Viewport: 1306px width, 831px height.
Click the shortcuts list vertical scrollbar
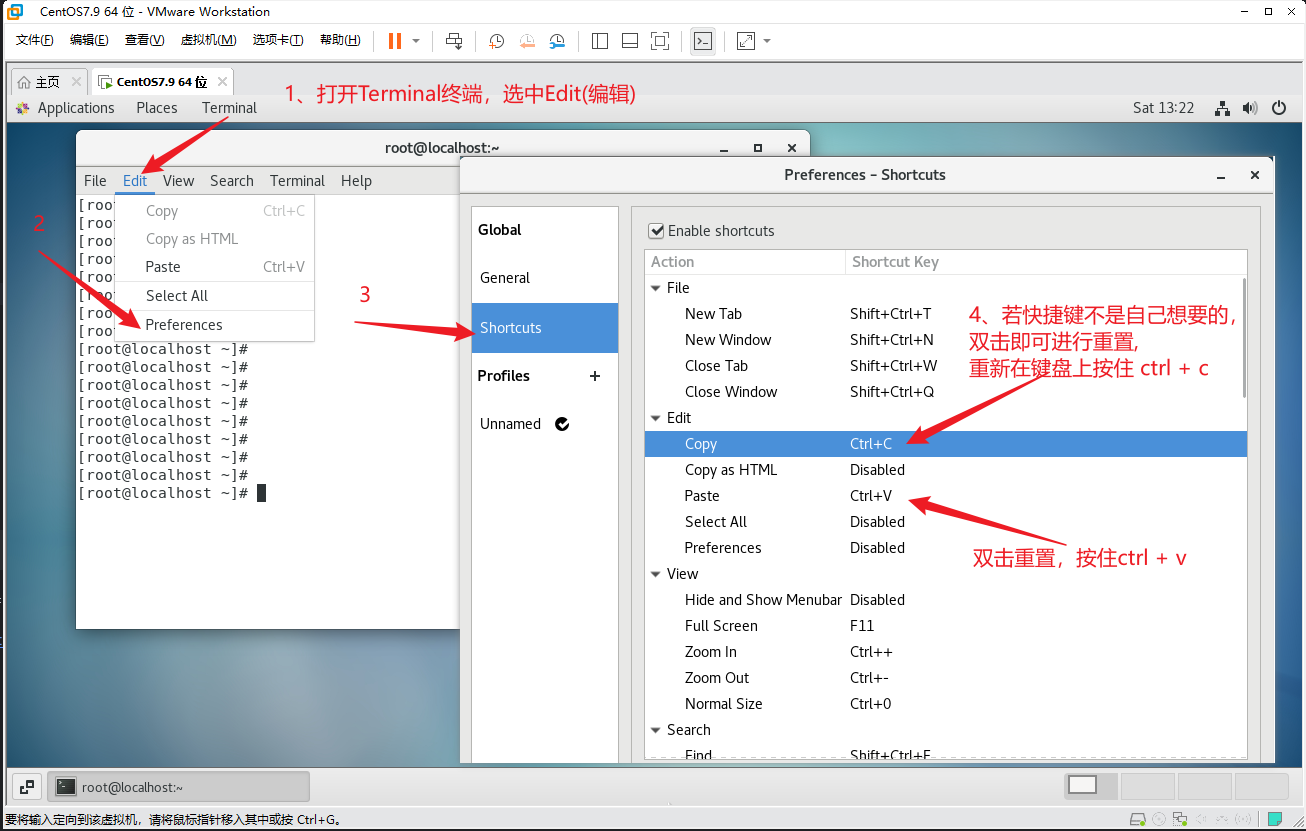point(1243,337)
